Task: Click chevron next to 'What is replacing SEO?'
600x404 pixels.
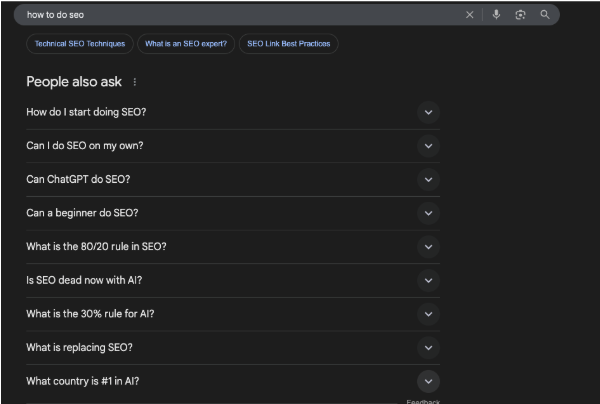Action: [x=428, y=347]
